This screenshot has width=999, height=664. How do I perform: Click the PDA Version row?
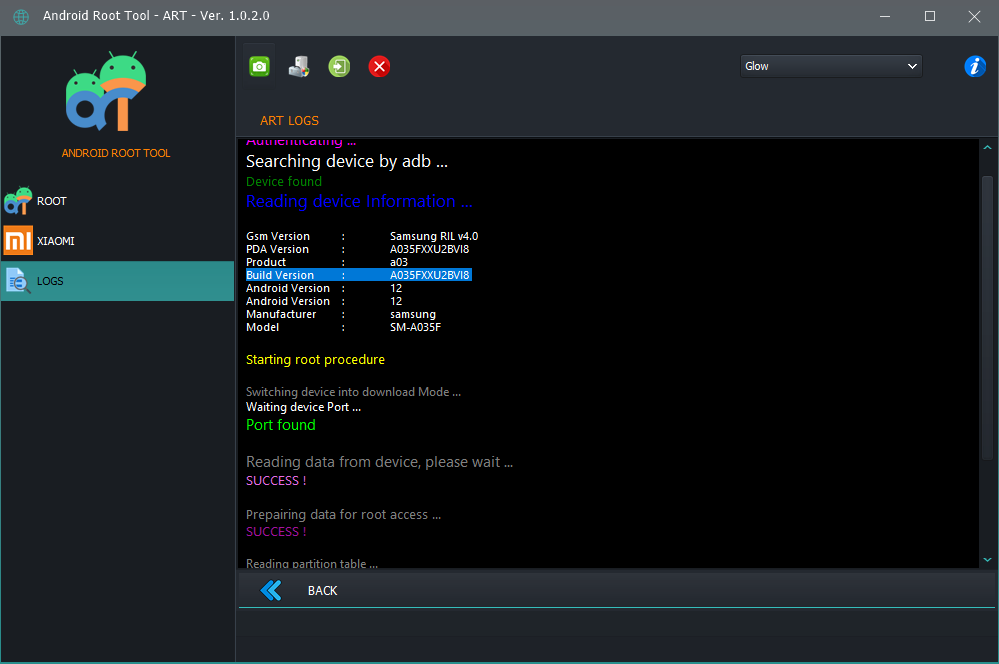tap(357, 249)
